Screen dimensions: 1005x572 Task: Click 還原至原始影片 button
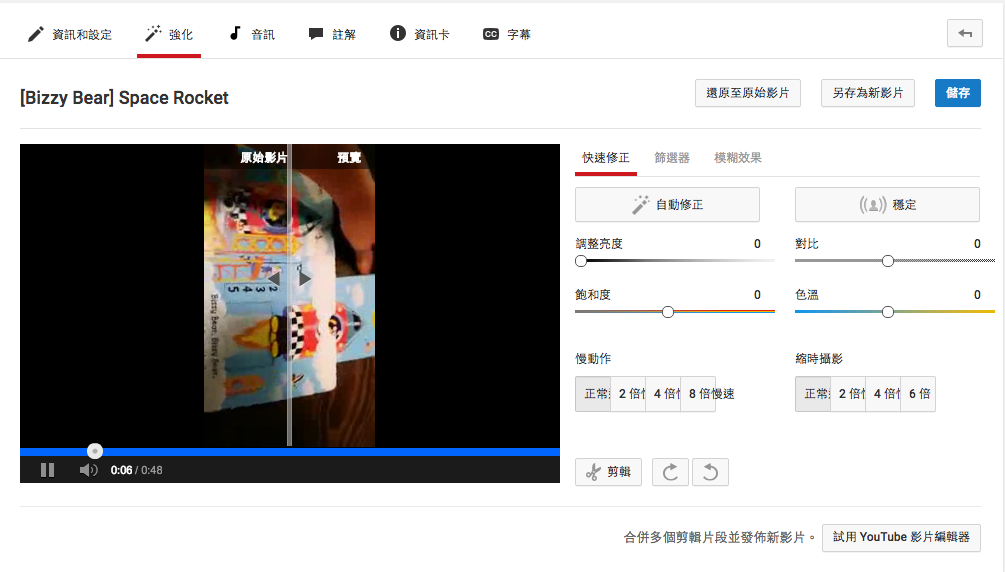tap(747, 93)
